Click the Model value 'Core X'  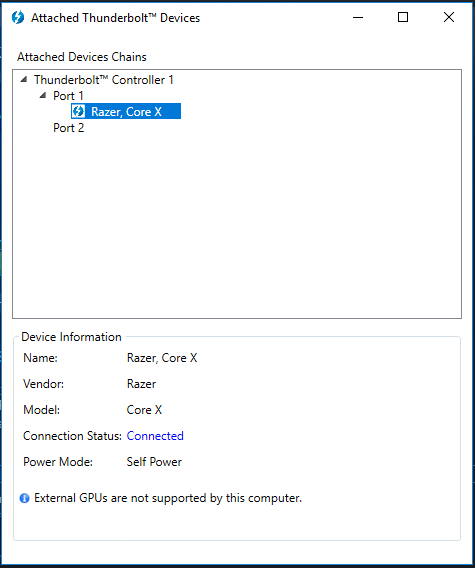(x=144, y=410)
